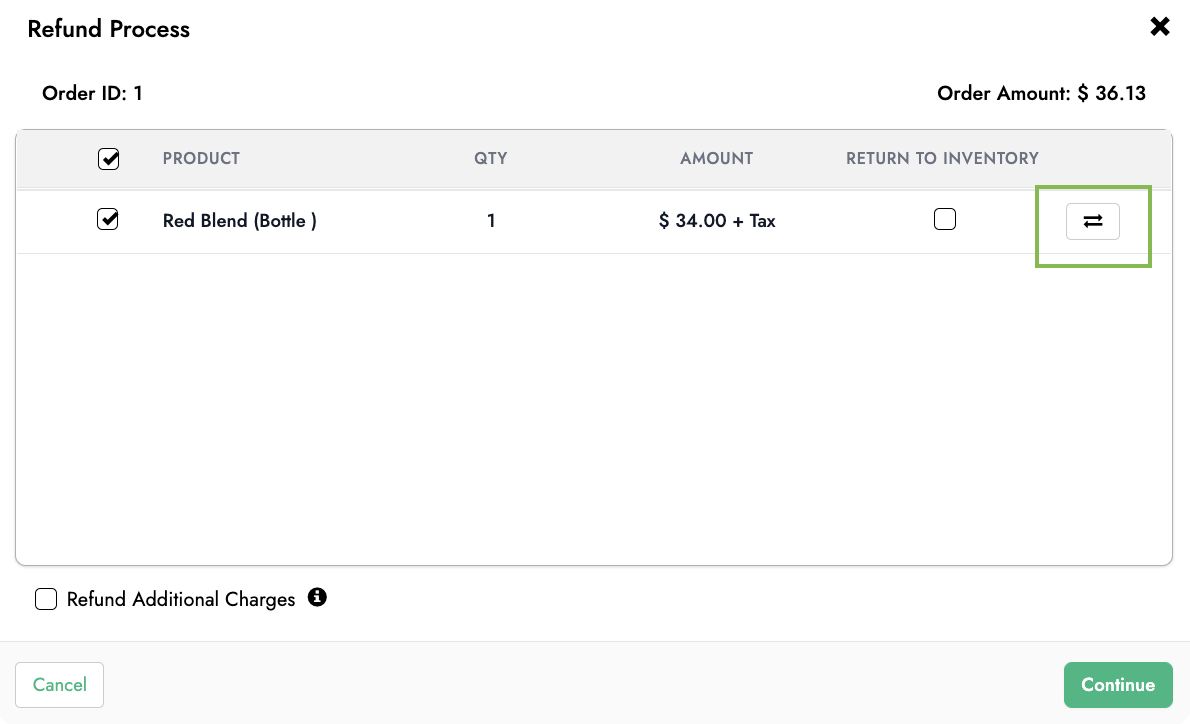Click the Order ID: 1 label
The height and width of the screenshot is (724, 1190).
tap(92, 93)
